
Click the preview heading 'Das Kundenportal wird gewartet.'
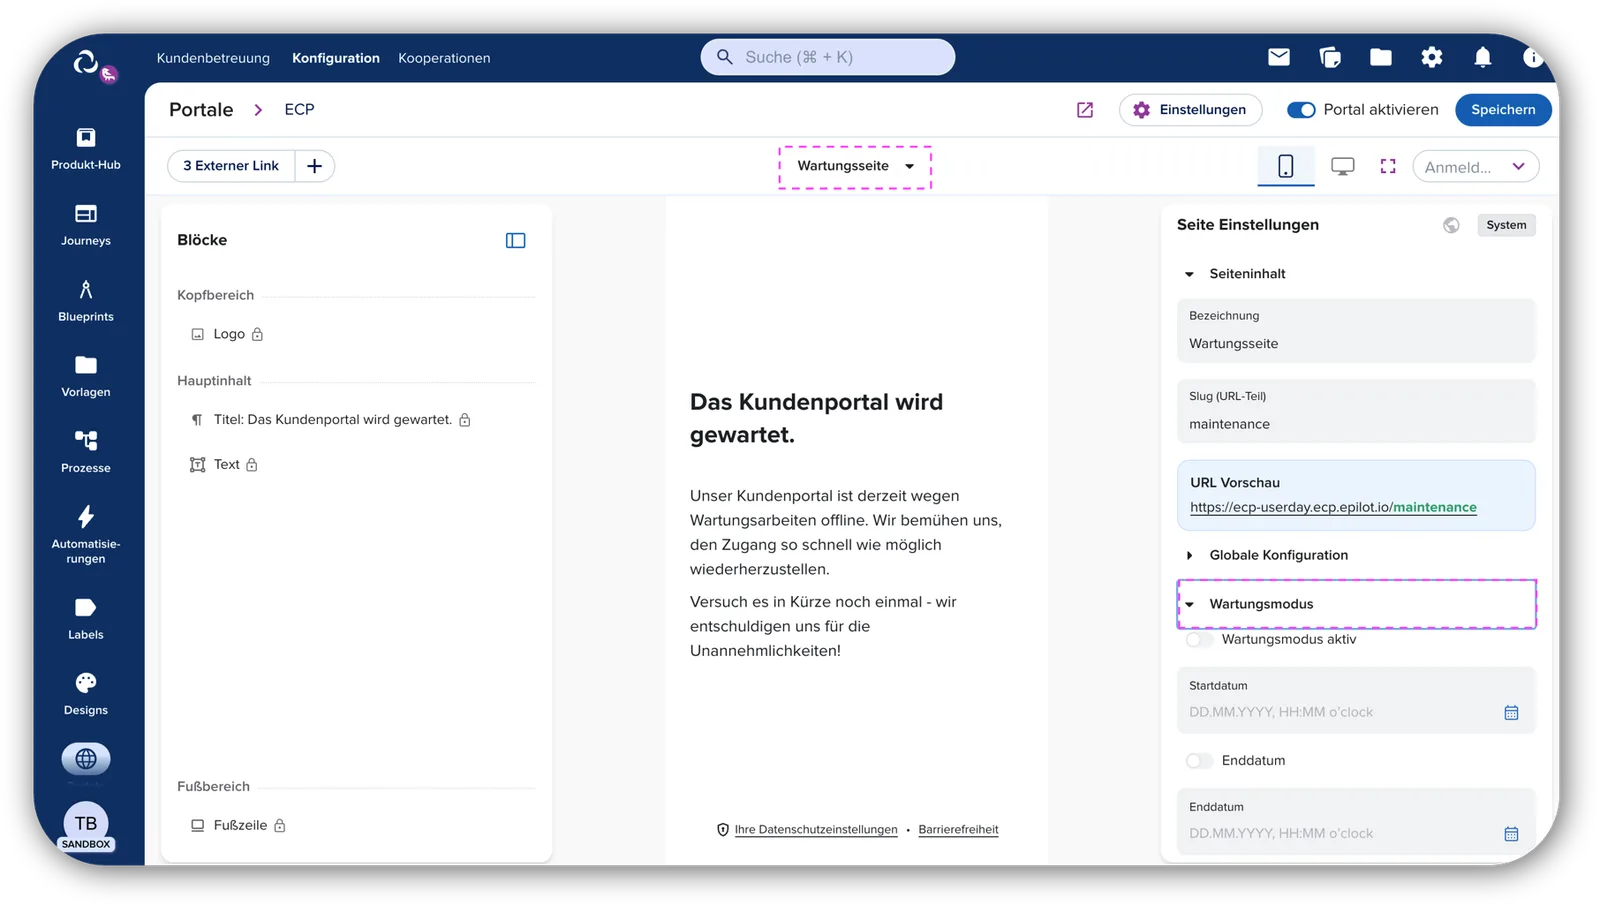coord(816,418)
